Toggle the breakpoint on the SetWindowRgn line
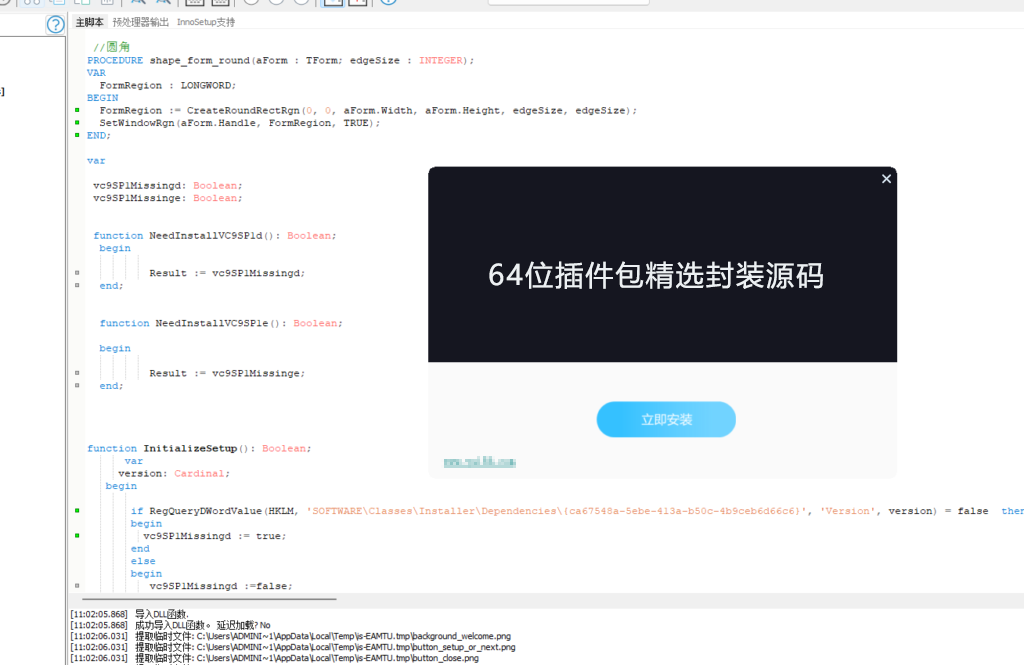This screenshot has height=665, width=1024. click(x=77, y=122)
